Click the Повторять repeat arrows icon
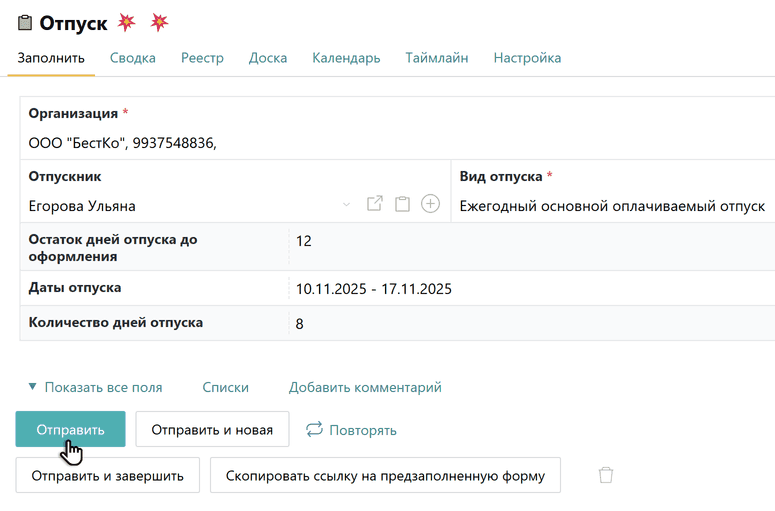This screenshot has height=511, width=775. coord(314,429)
